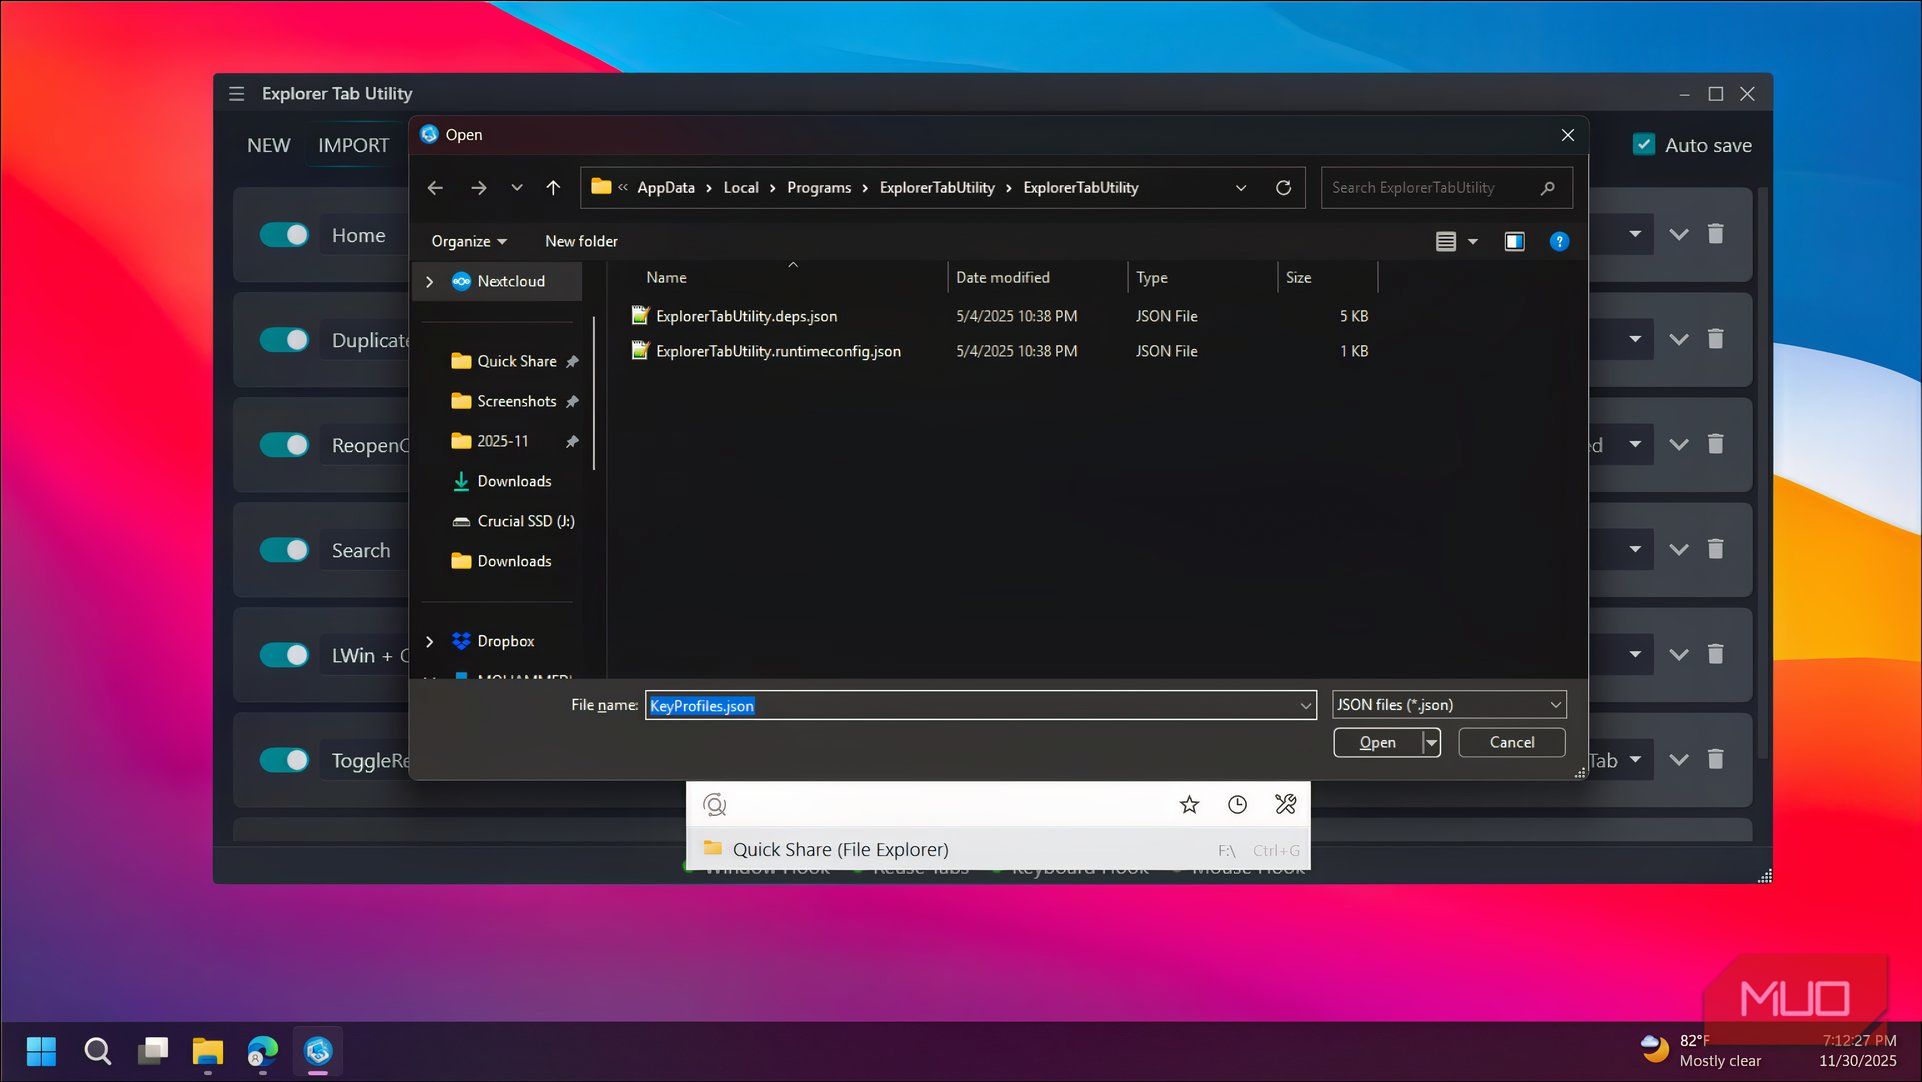Open the Organize dropdown menu
This screenshot has height=1082, width=1922.
point(469,241)
